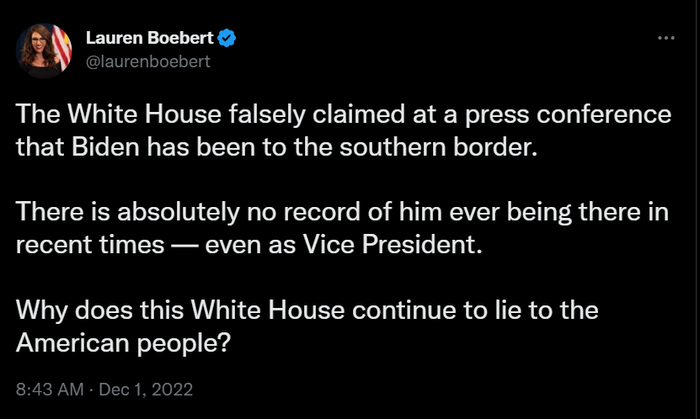Viewport: 700px width, 419px height.
Task: Click the 8:43 AM timestamp
Action: (x=46, y=388)
